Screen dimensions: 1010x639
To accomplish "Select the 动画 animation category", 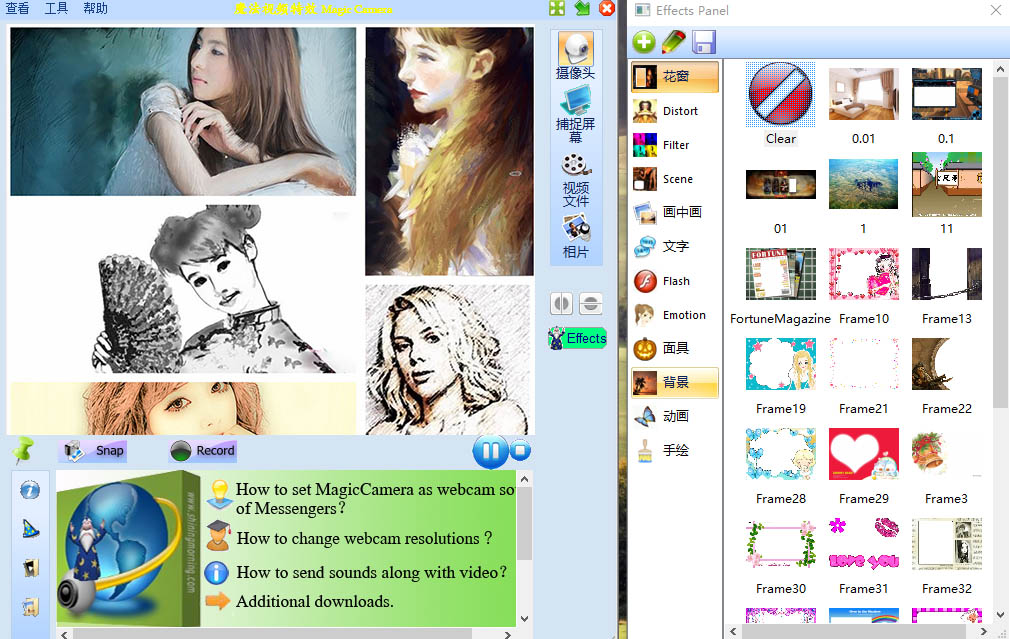I will coord(675,416).
